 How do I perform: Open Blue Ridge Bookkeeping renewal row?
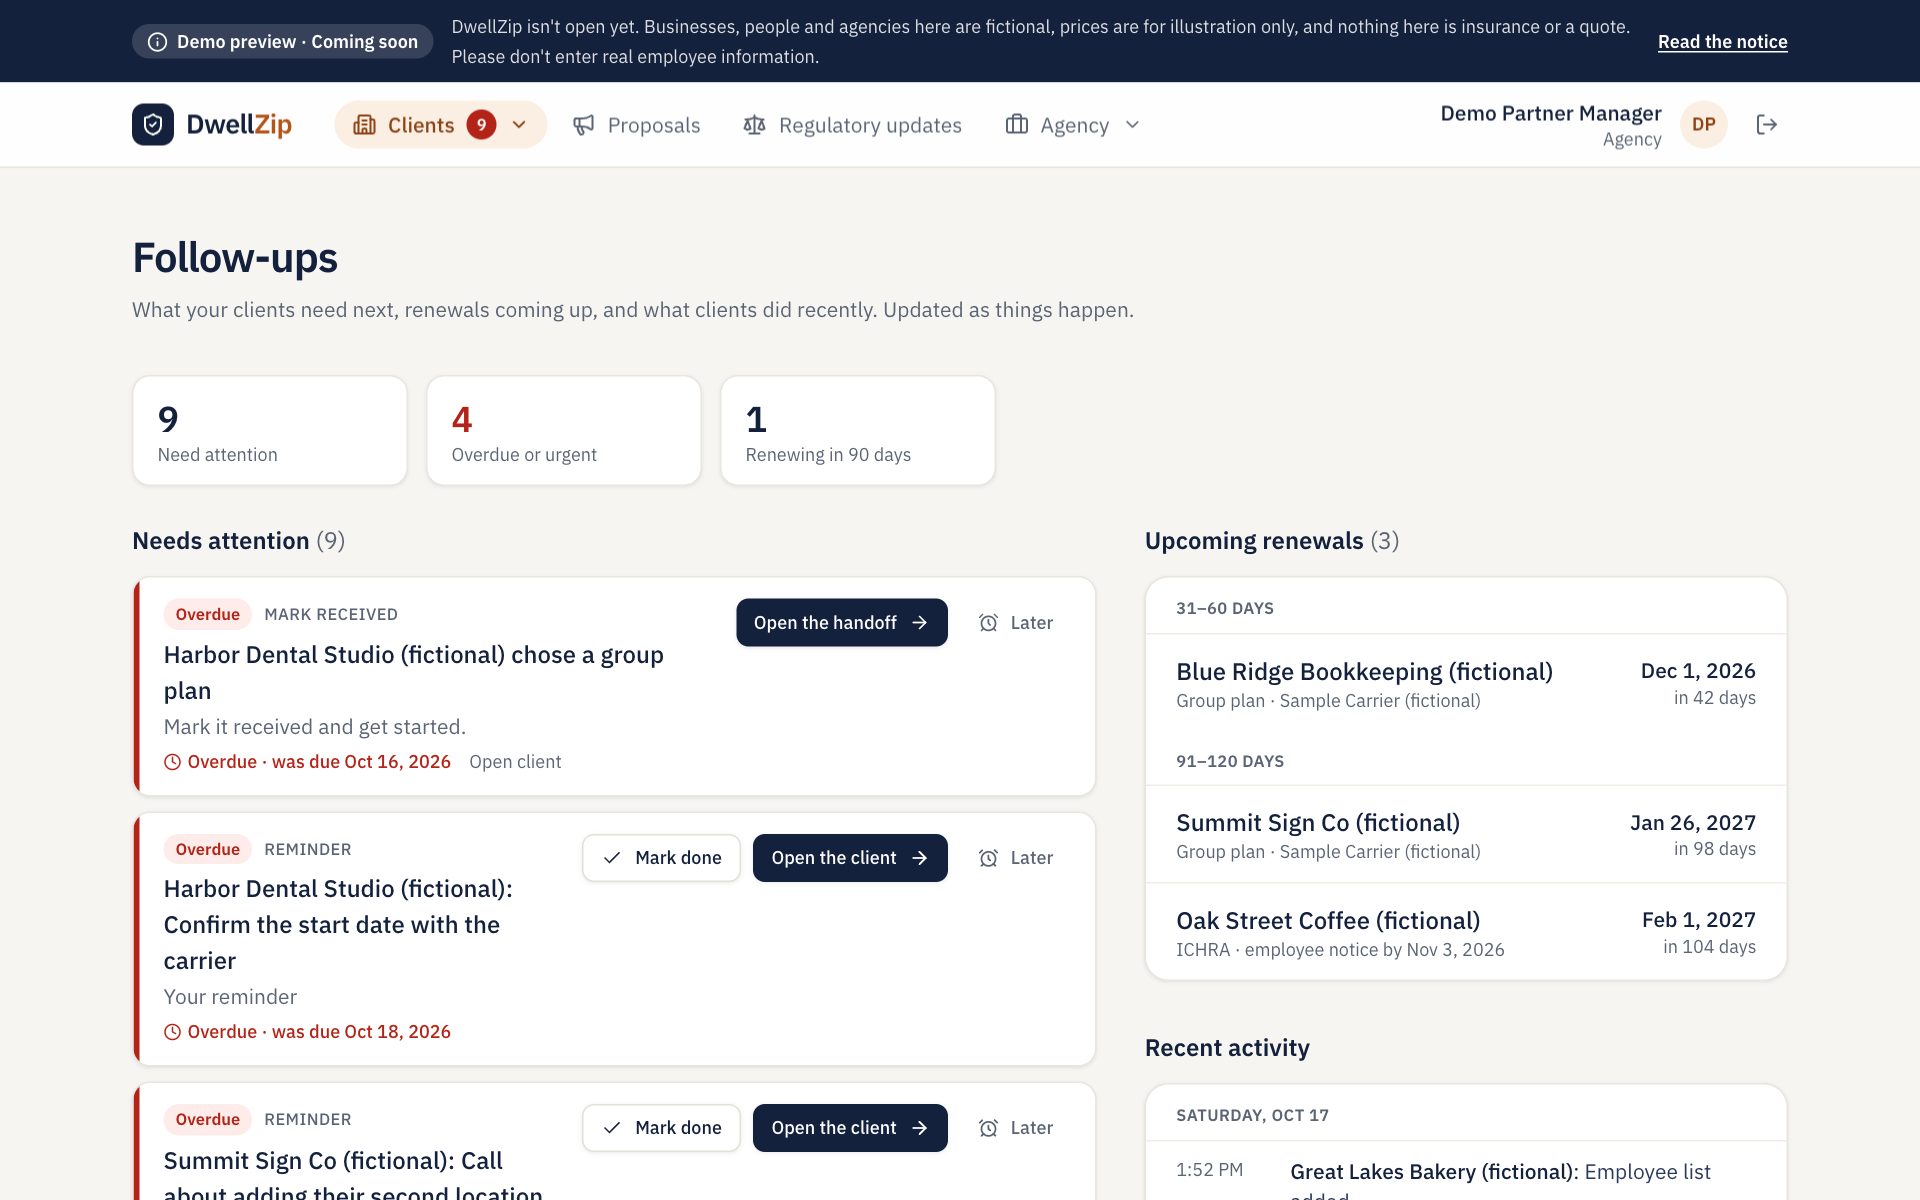pos(1466,685)
